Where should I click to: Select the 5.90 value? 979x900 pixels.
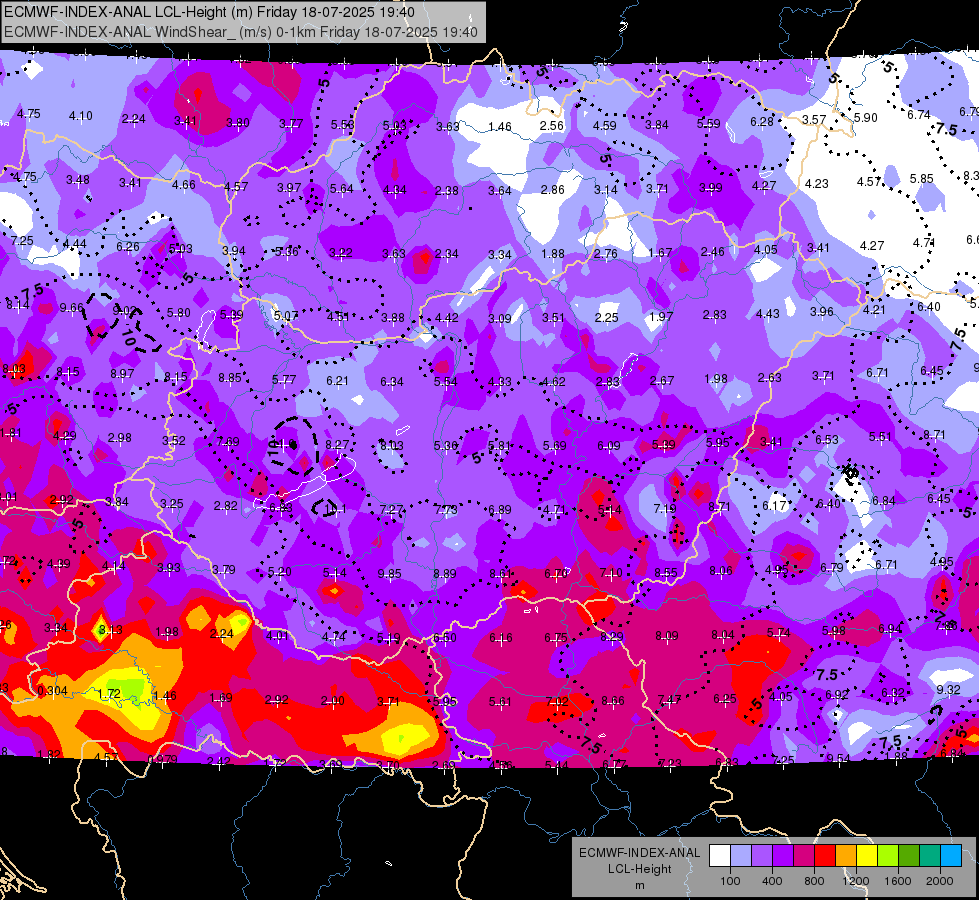point(866,117)
